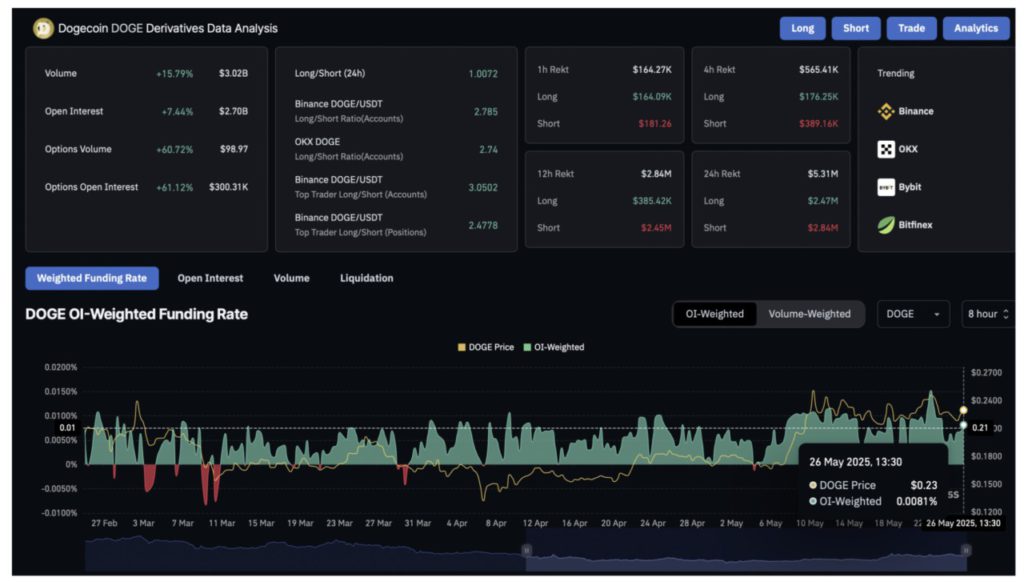Screen dimensions: 1024x582
Task: Open the 8 hour interval dropdown
Action: pyautogui.click(x=986, y=314)
